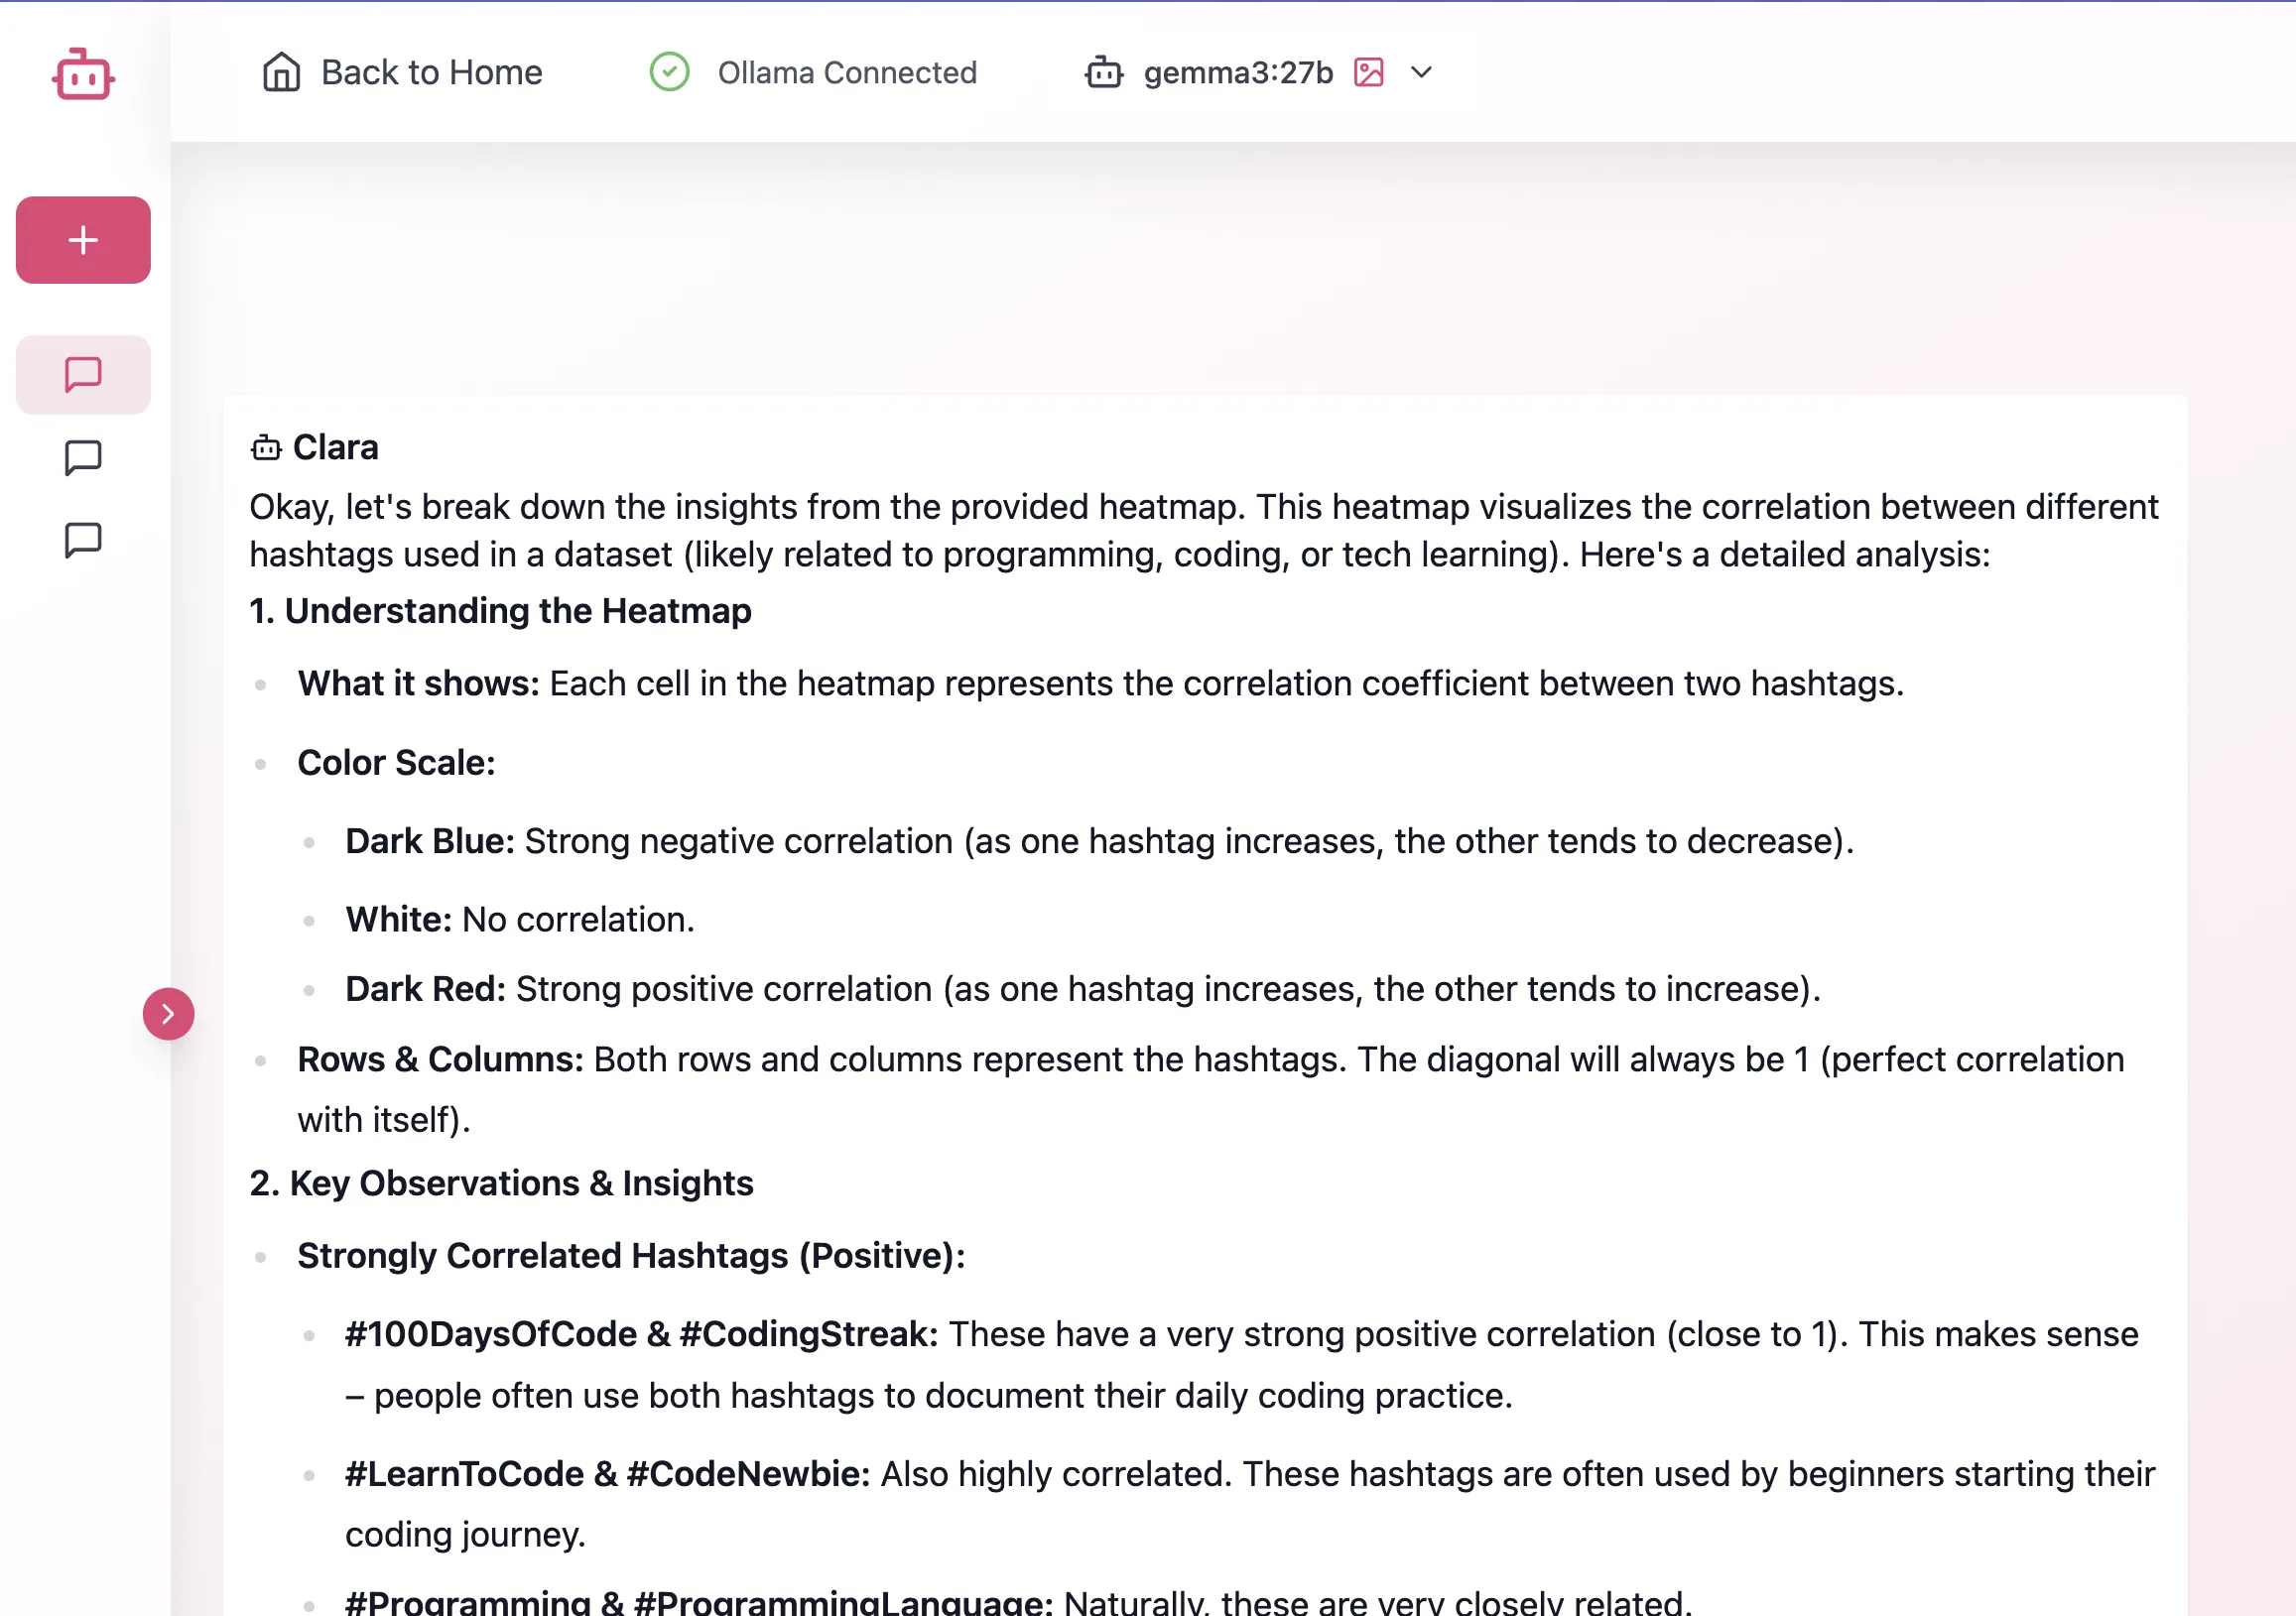Open the gemma3:27b model selector
Screen dimensions: 2296x1616
1238,72
